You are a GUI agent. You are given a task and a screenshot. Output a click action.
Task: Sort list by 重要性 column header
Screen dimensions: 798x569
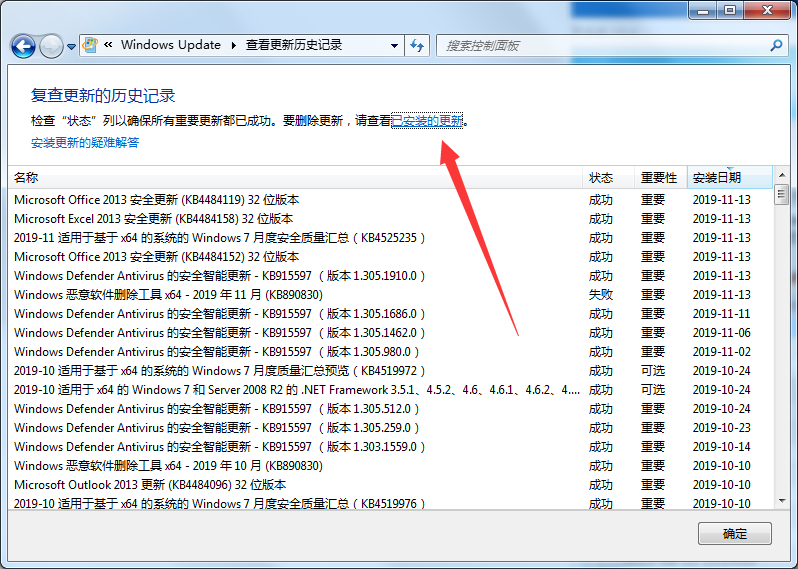pyautogui.click(x=661, y=178)
